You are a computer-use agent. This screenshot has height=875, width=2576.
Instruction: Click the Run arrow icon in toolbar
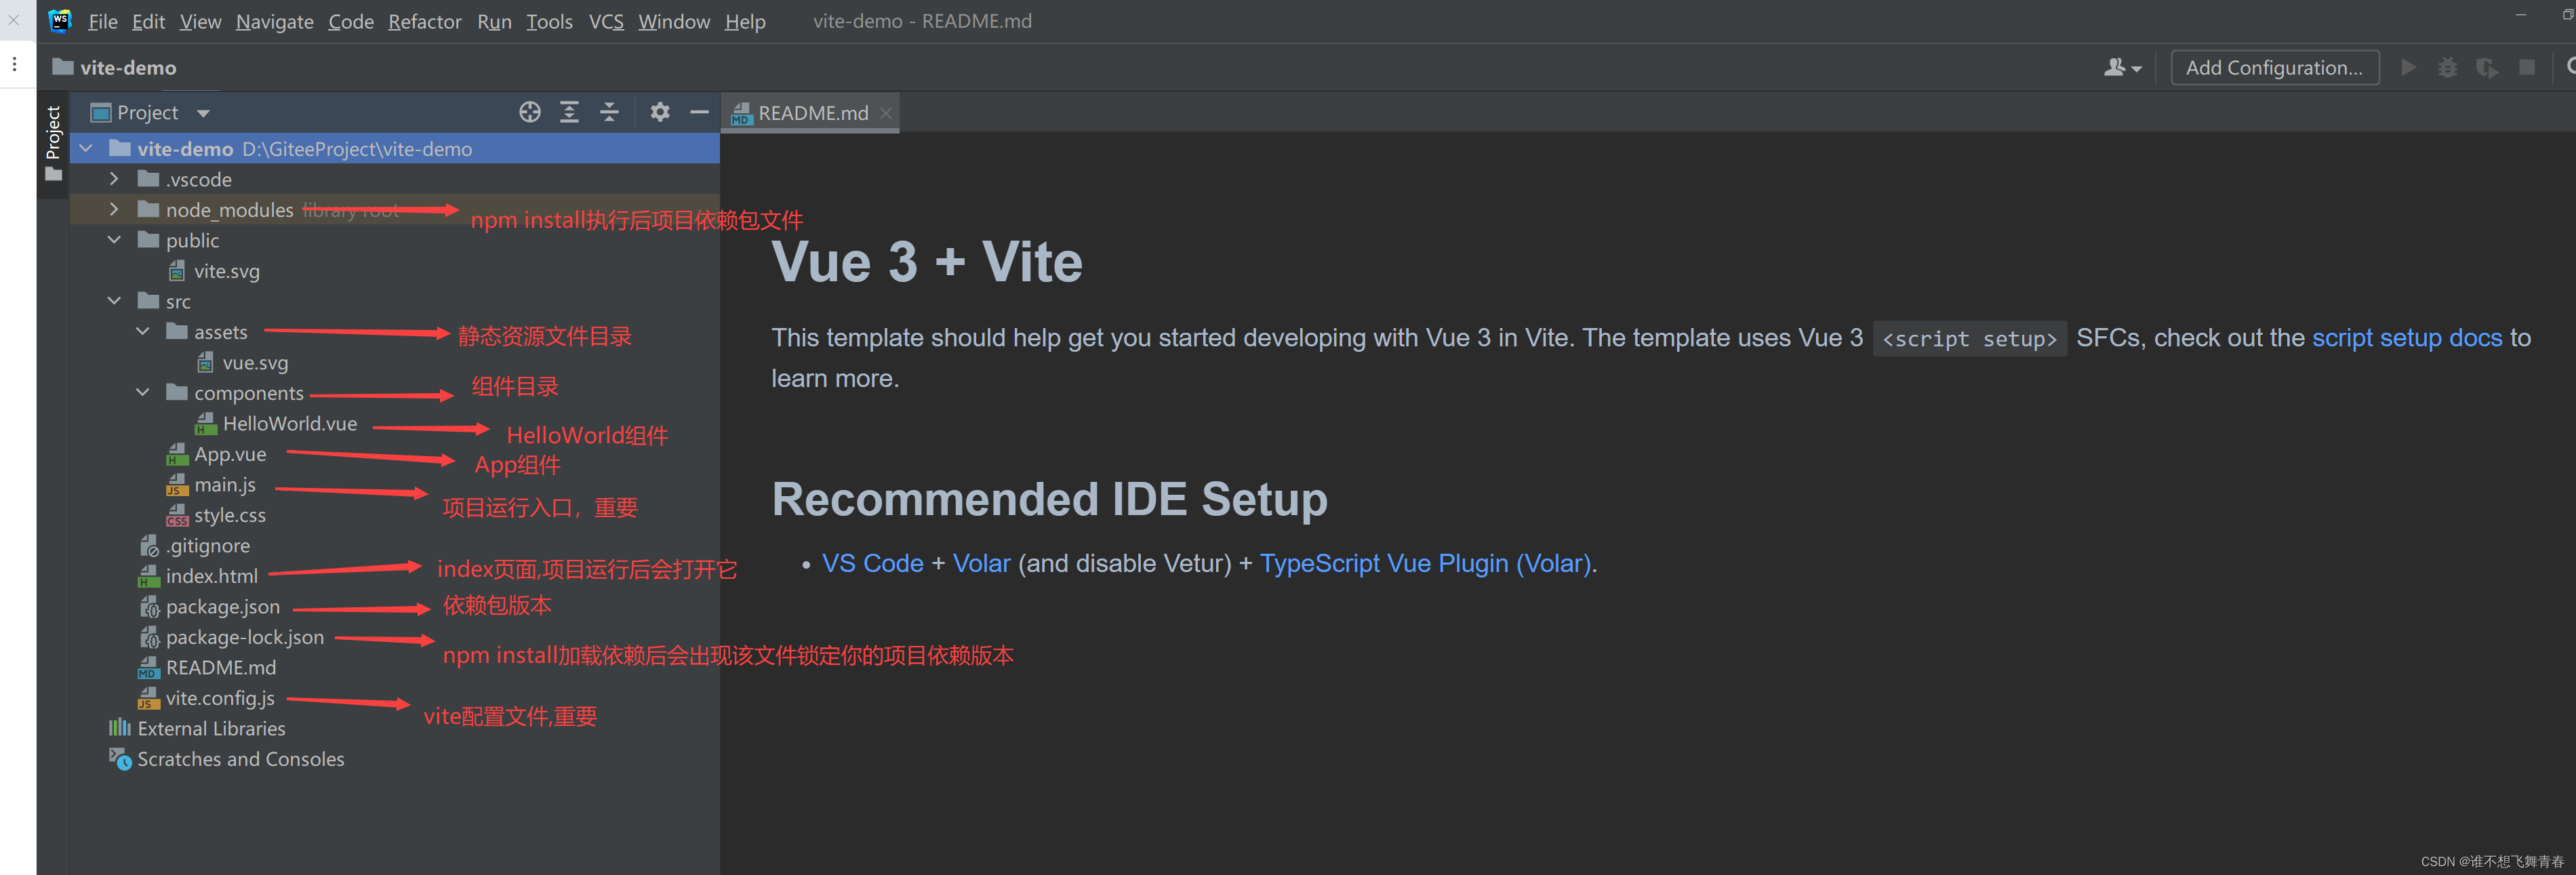point(2408,67)
